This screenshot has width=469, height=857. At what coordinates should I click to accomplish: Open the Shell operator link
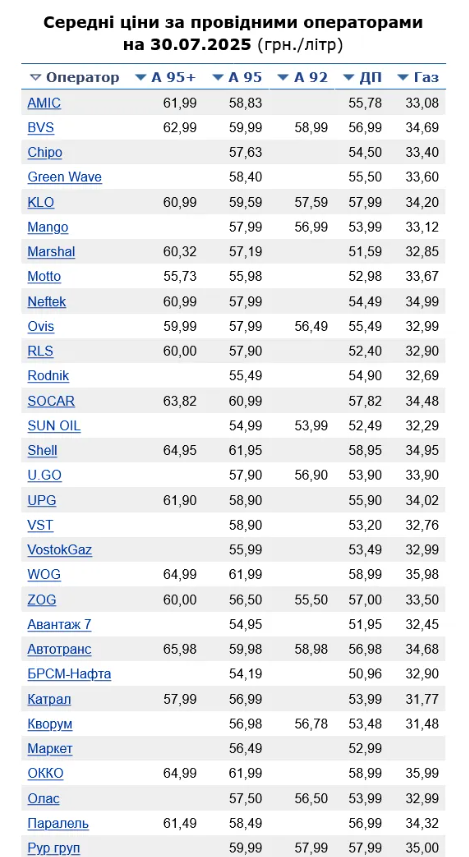click(x=43, y=450)
